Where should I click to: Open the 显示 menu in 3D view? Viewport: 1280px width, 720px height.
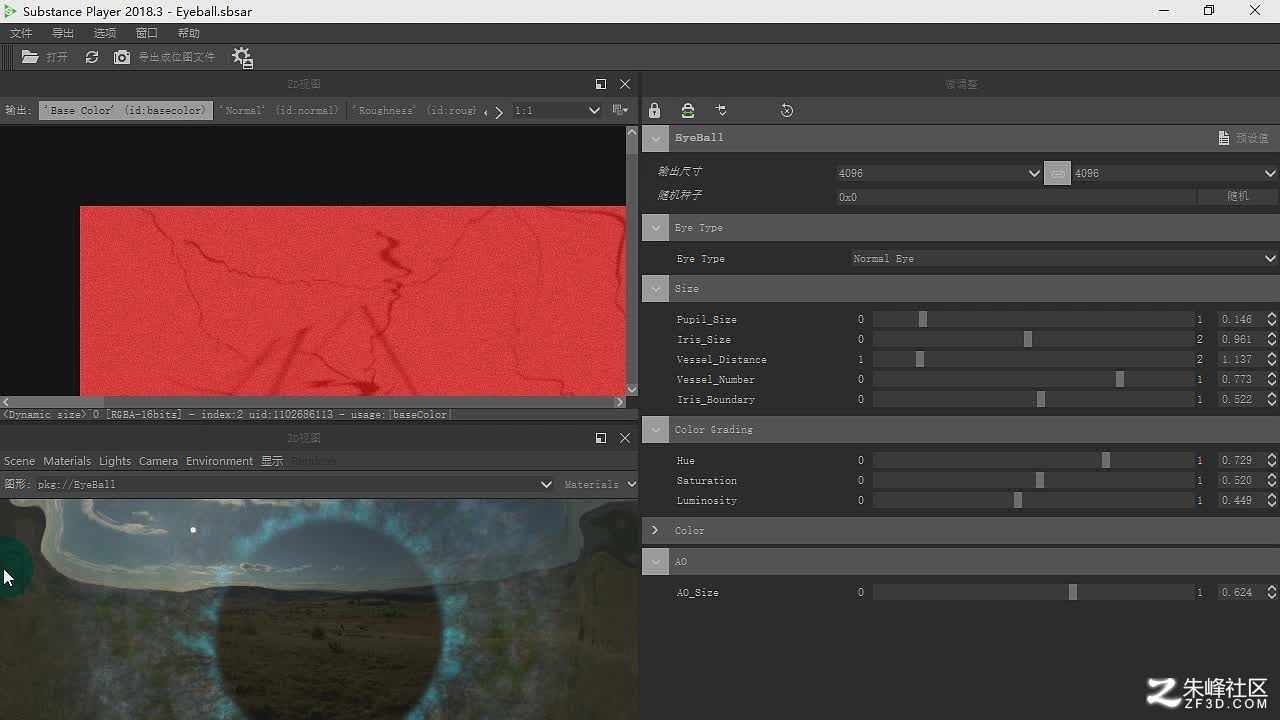point(272,461)
